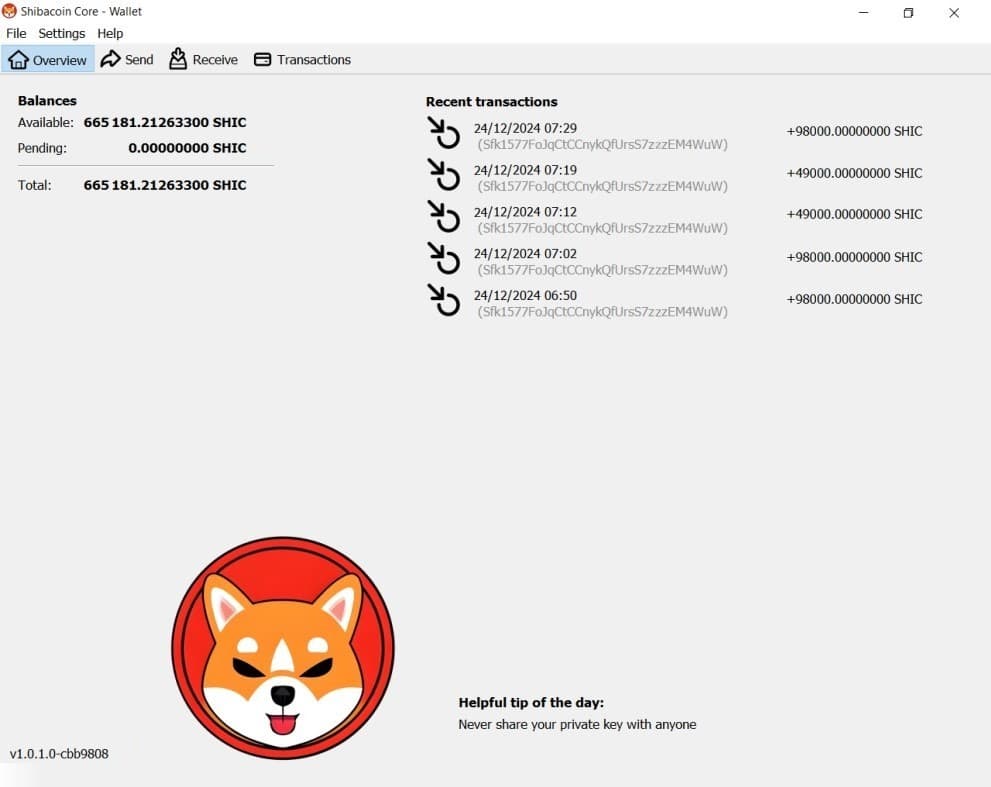Select the +49000.00000000 SHIC transaction entry
This screenshot has height=787, width=991.
(x=855, y=173)
